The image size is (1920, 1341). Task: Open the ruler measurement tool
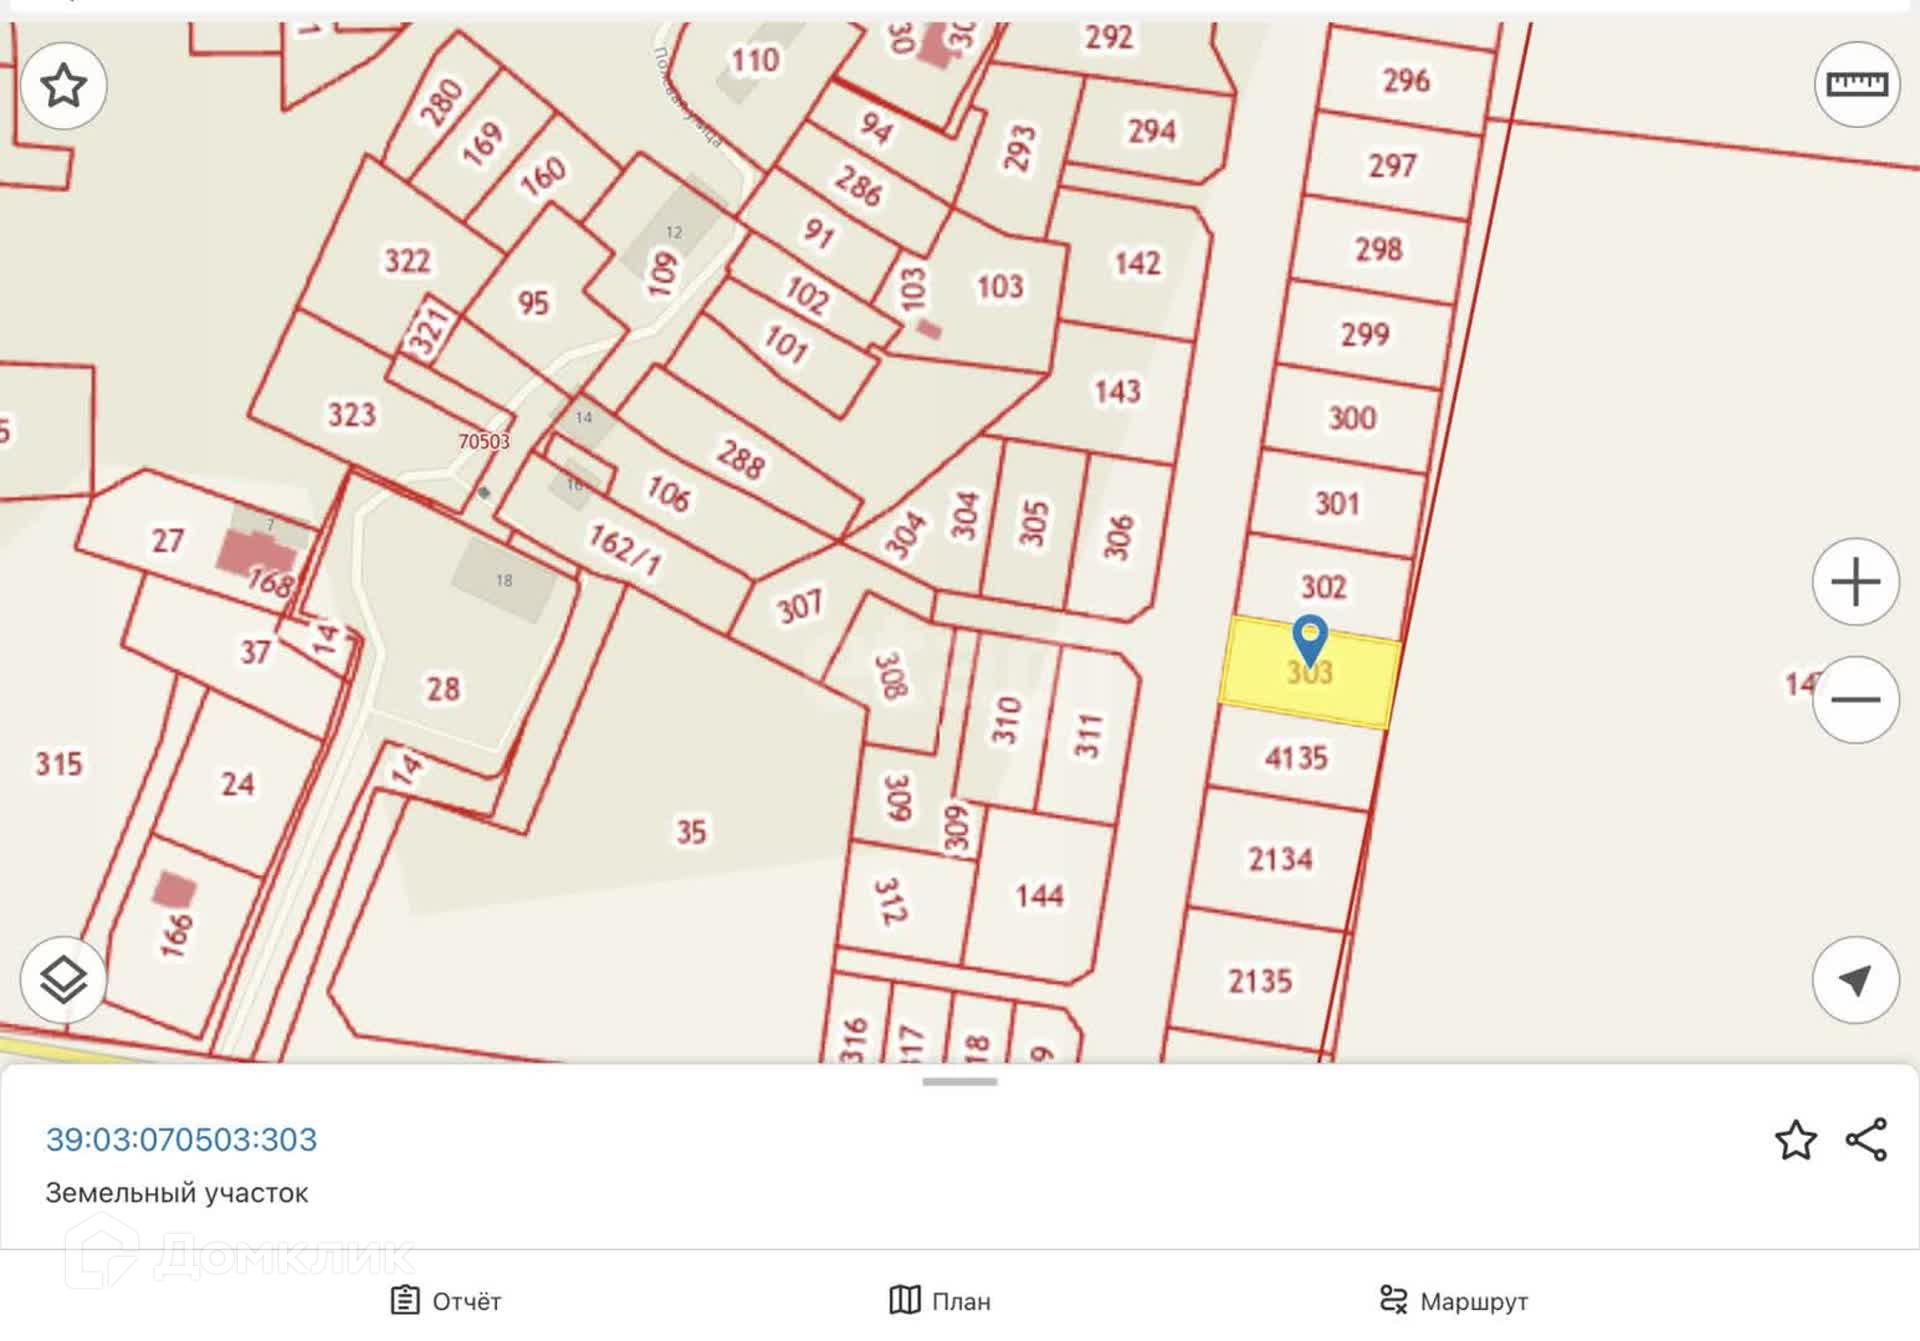tap(1857, 84)
